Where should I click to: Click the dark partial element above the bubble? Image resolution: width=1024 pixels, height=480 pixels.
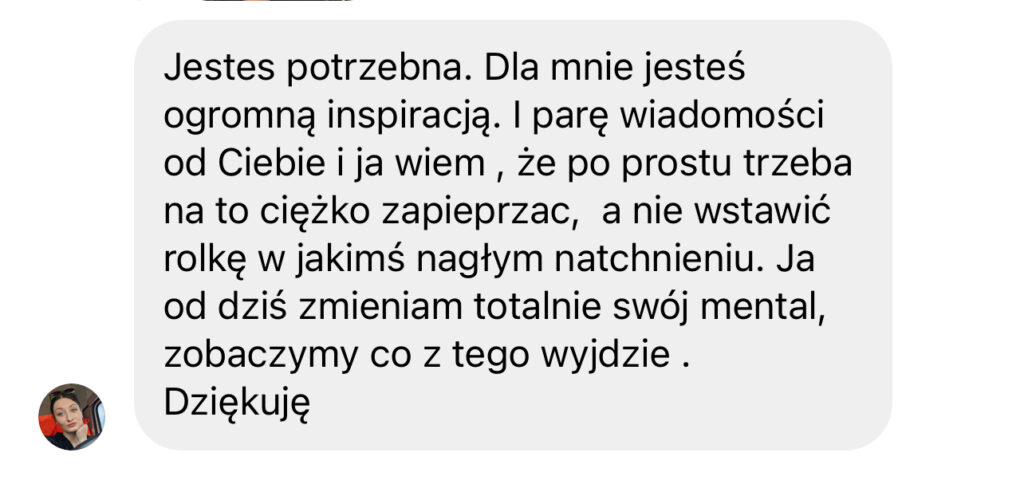coord(278,1)
